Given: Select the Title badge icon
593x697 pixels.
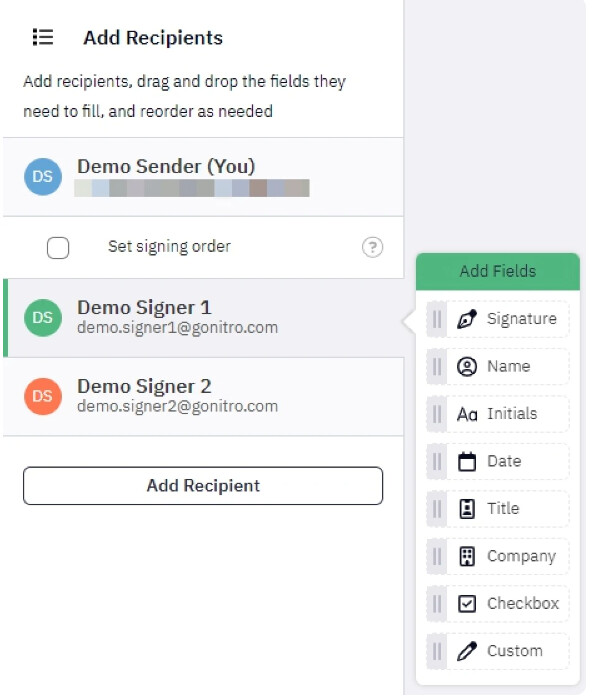Looking at the screenshot, I should [467, 509].
